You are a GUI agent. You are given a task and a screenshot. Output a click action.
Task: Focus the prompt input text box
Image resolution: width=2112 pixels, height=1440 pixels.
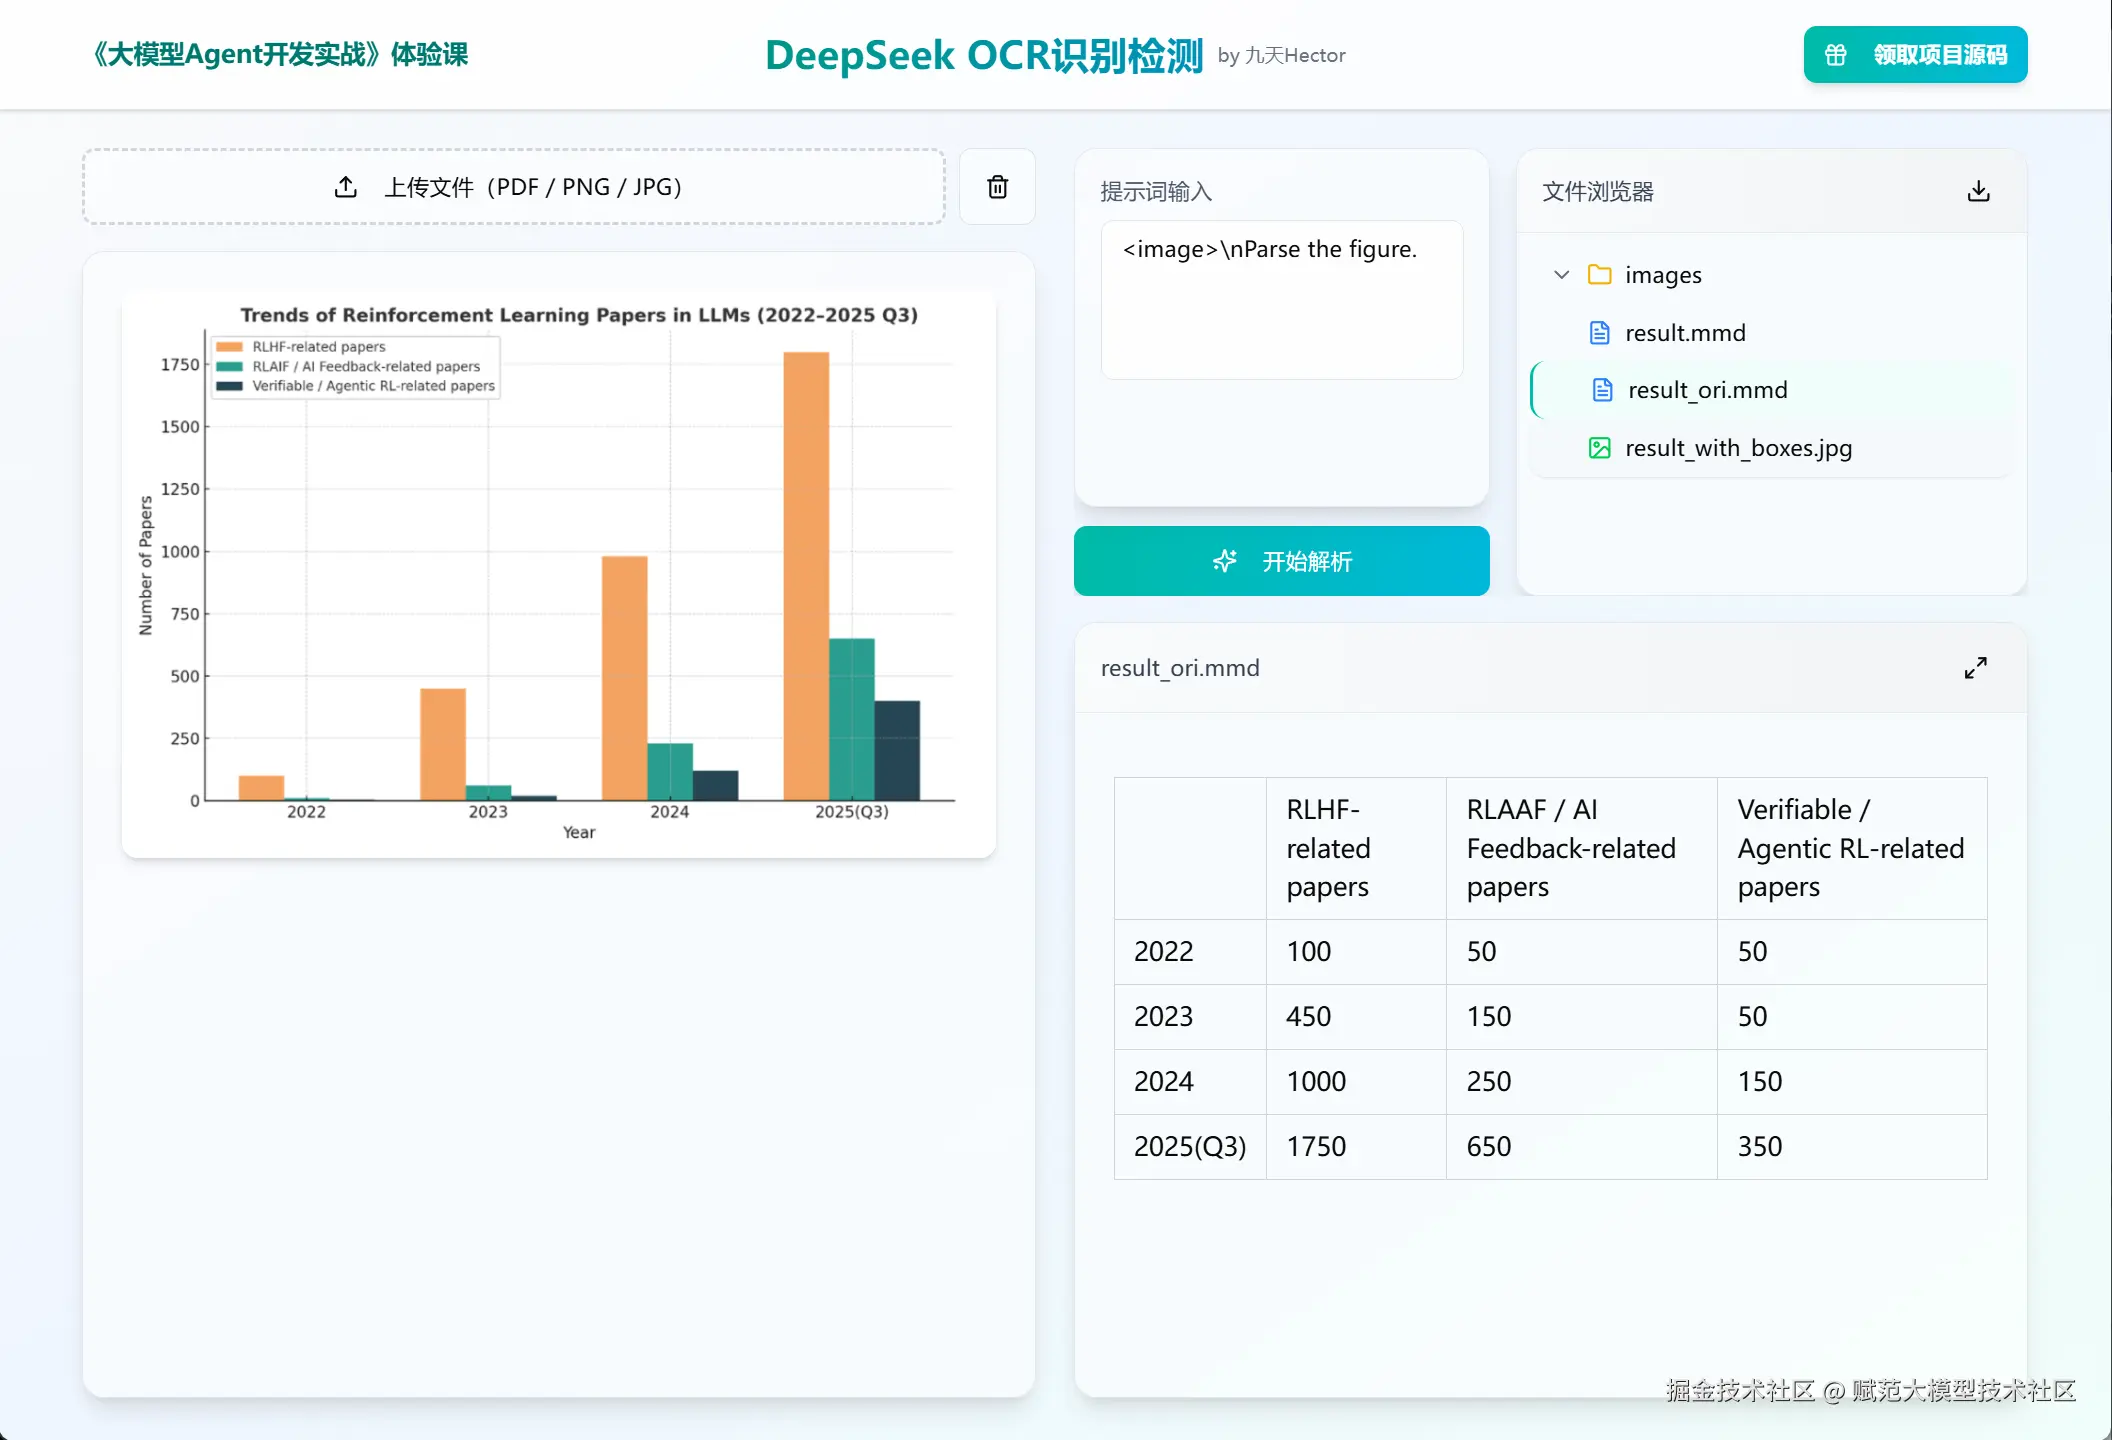(1281, 300)
